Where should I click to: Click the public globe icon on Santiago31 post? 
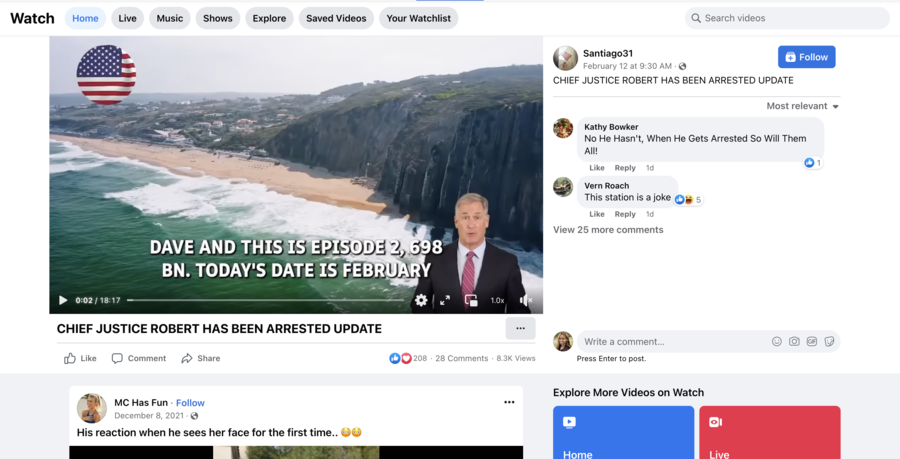tap(682, 67)
